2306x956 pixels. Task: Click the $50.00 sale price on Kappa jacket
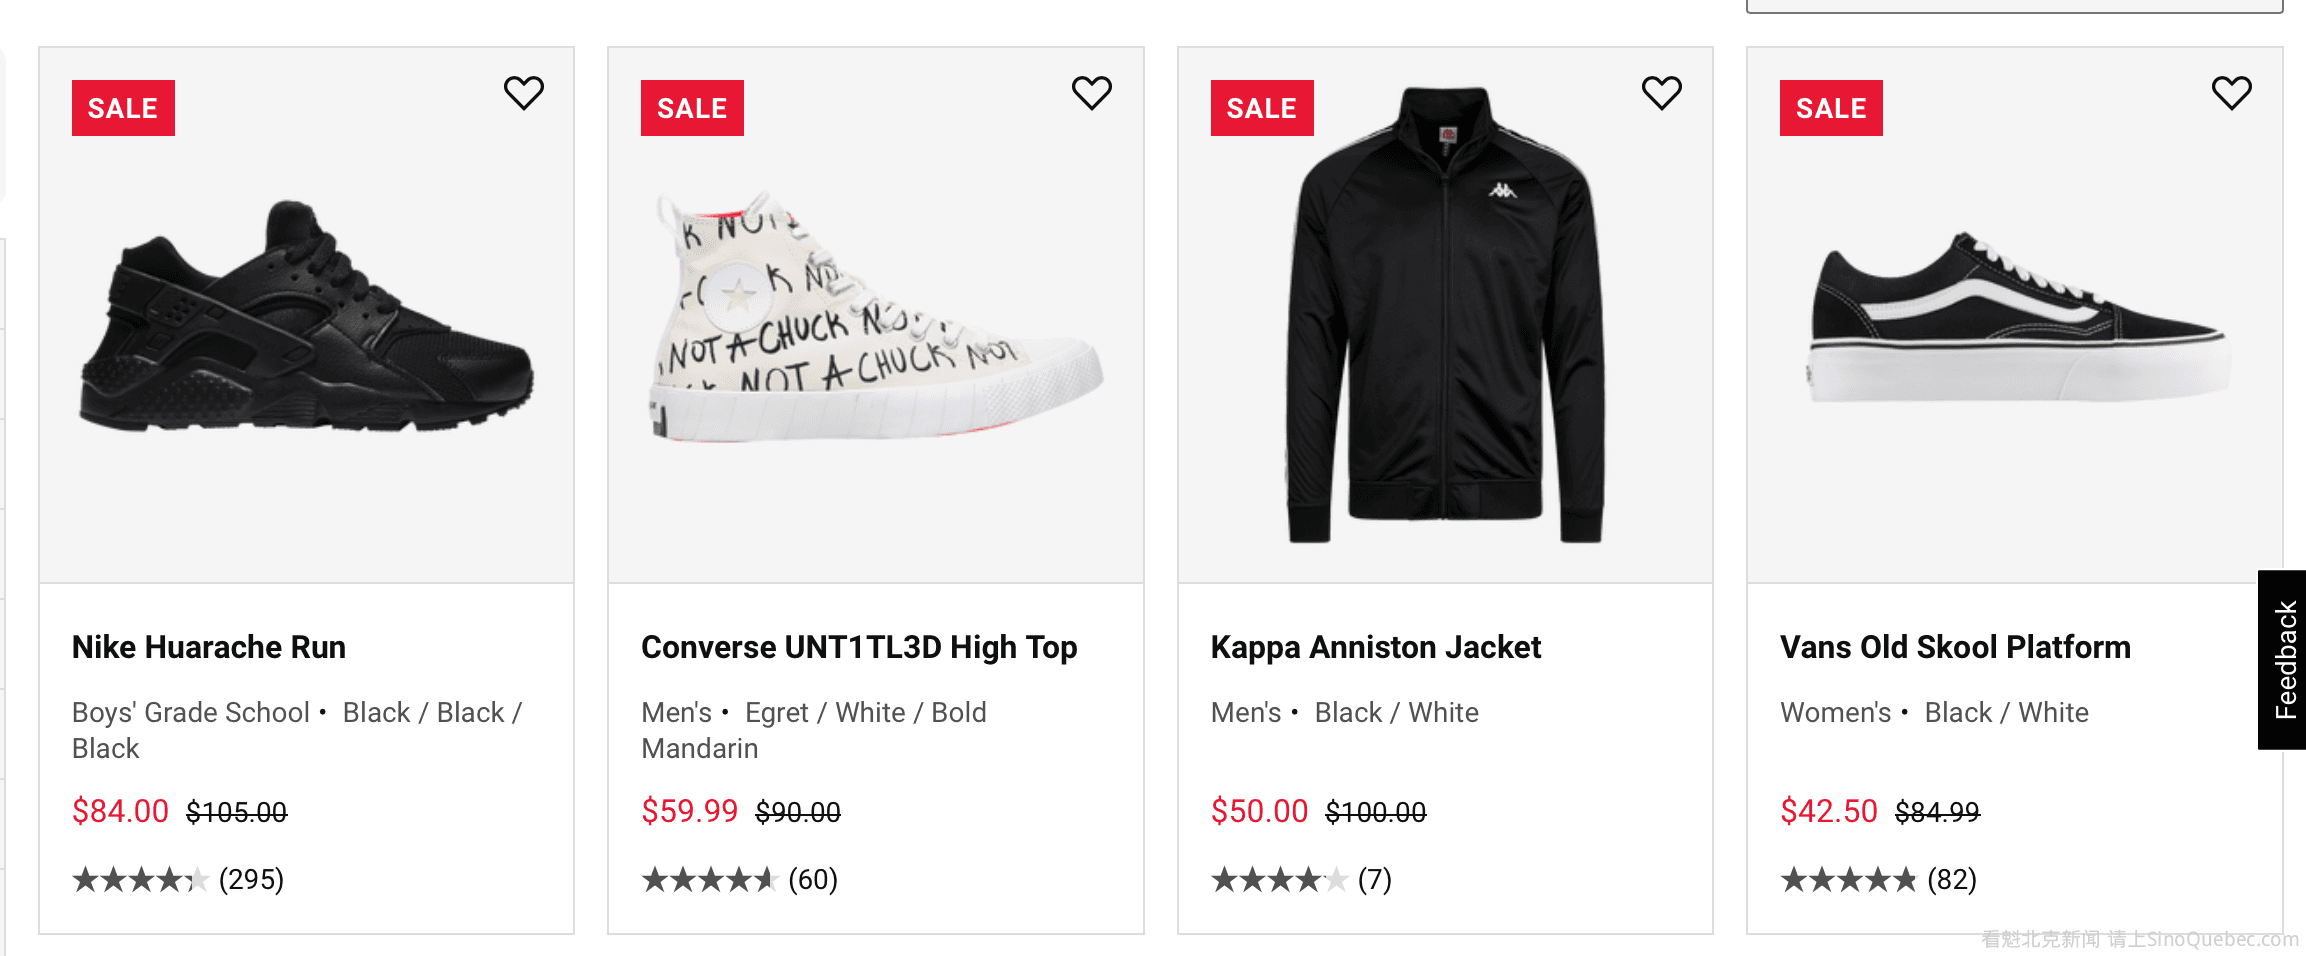click(1259, 811)
